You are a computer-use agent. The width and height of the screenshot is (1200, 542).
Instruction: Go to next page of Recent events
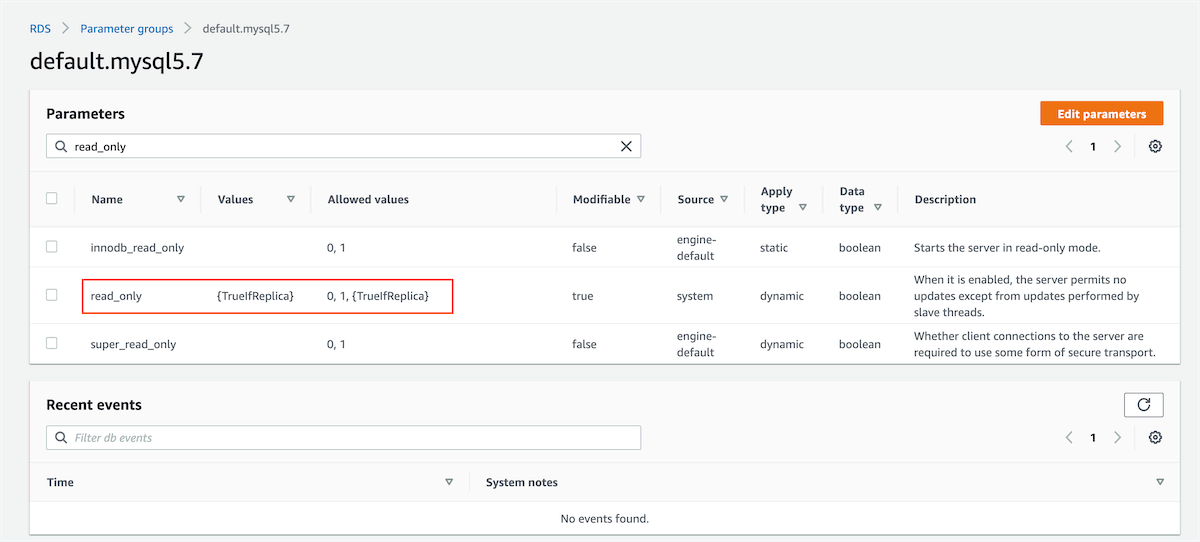click(x=1117, y=438)
